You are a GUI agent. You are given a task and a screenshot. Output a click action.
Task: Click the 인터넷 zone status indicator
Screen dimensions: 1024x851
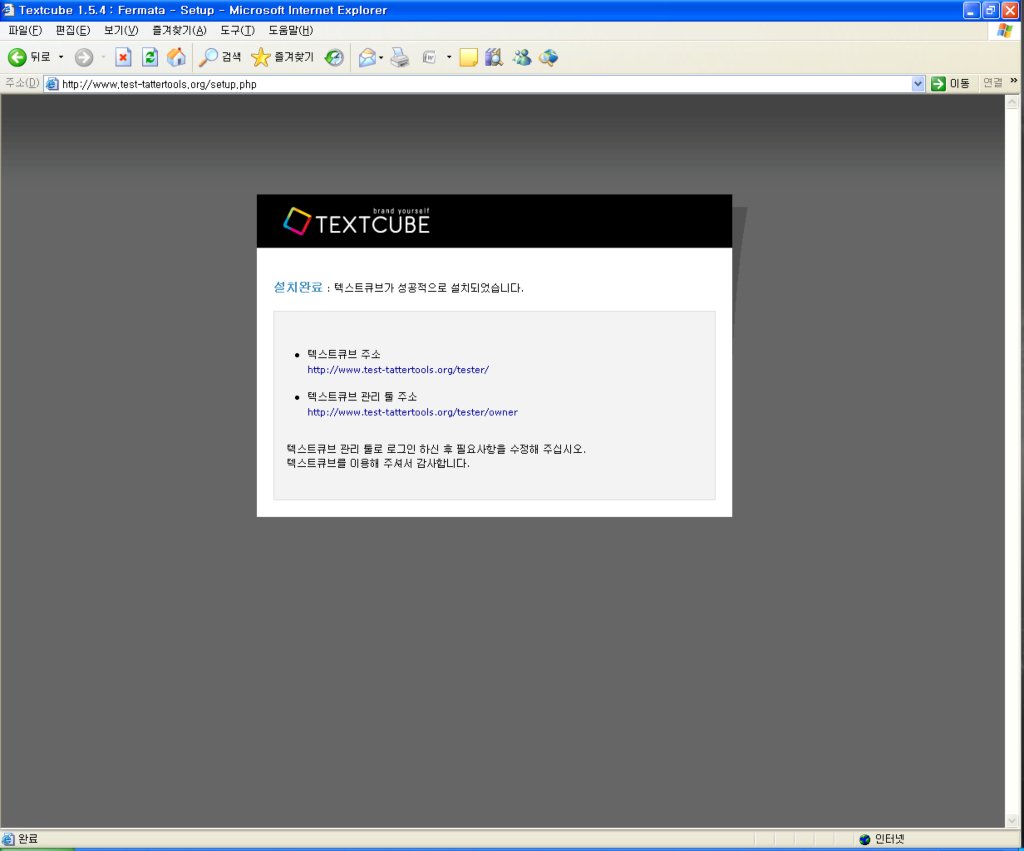(x=882, y=839)
